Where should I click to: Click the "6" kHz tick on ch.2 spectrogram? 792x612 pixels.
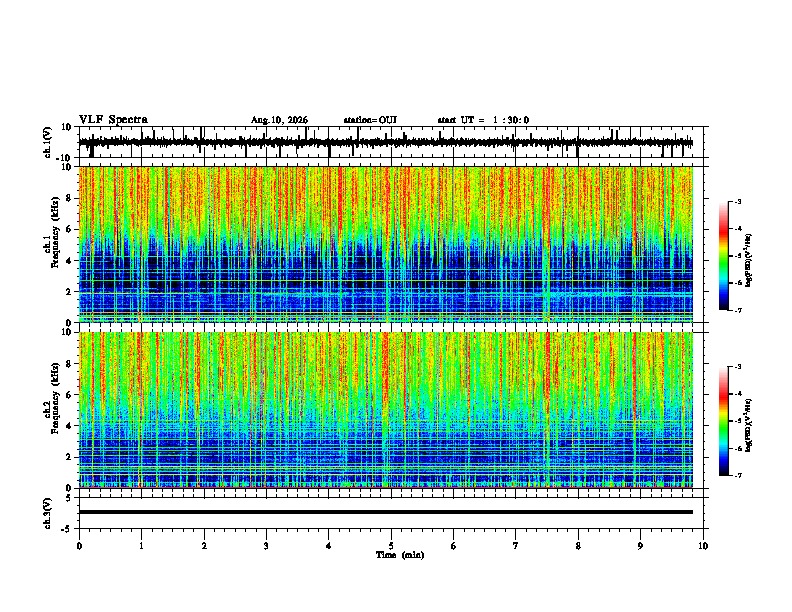(69, 395)
